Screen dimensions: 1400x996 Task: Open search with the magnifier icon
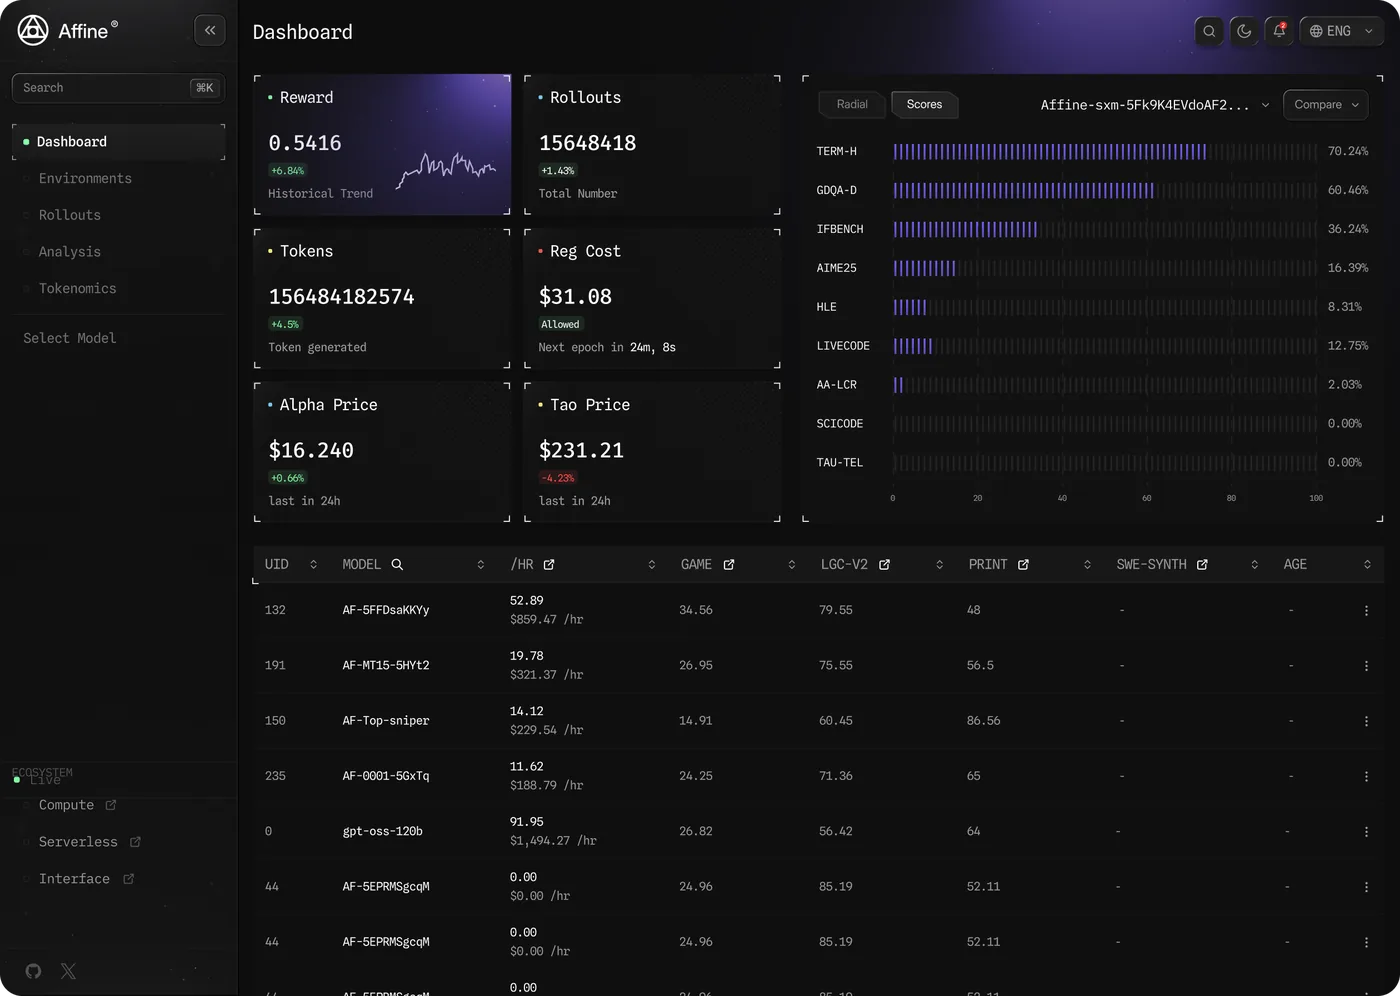point(1209,31)
